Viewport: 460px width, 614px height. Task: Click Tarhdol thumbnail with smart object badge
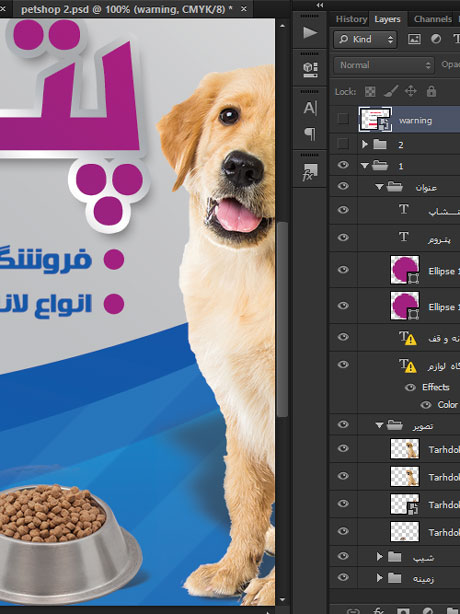[404, 504]
